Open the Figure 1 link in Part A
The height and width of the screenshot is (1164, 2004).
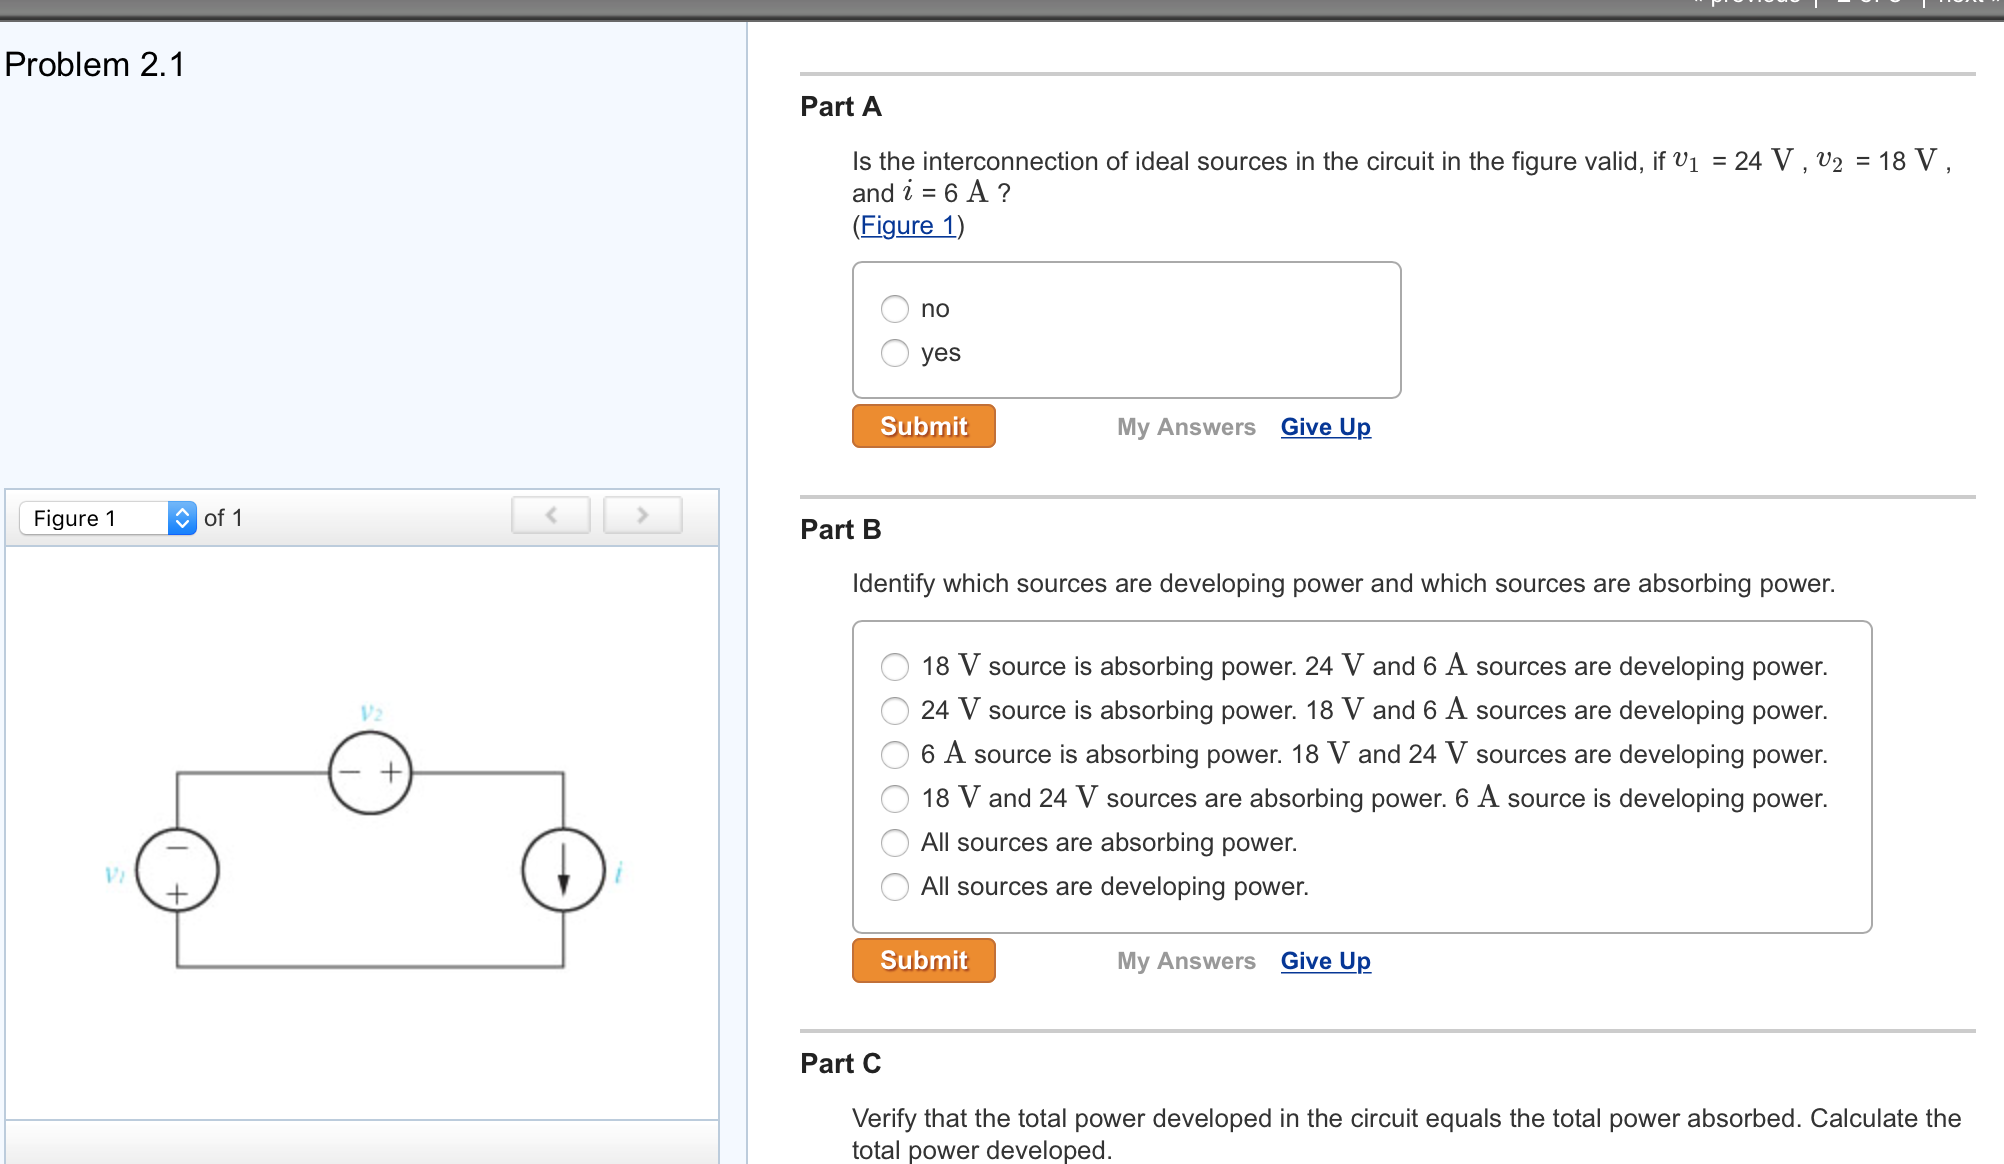point(908,226)
